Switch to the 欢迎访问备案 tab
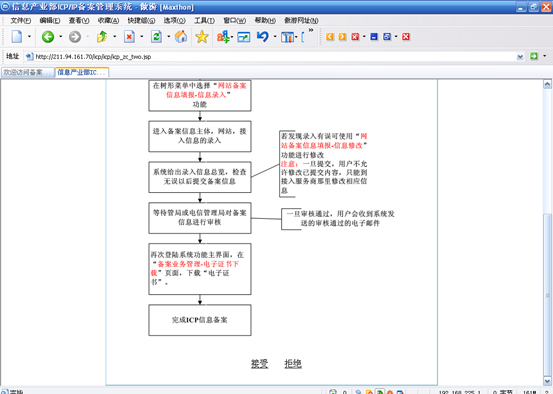 28,72
